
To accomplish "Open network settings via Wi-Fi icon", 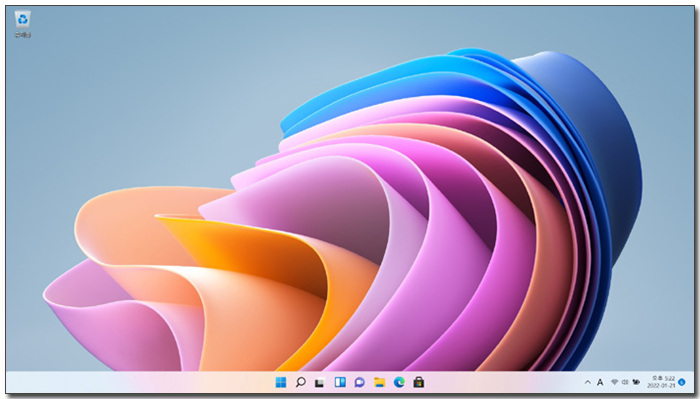I will pos(615,382).
